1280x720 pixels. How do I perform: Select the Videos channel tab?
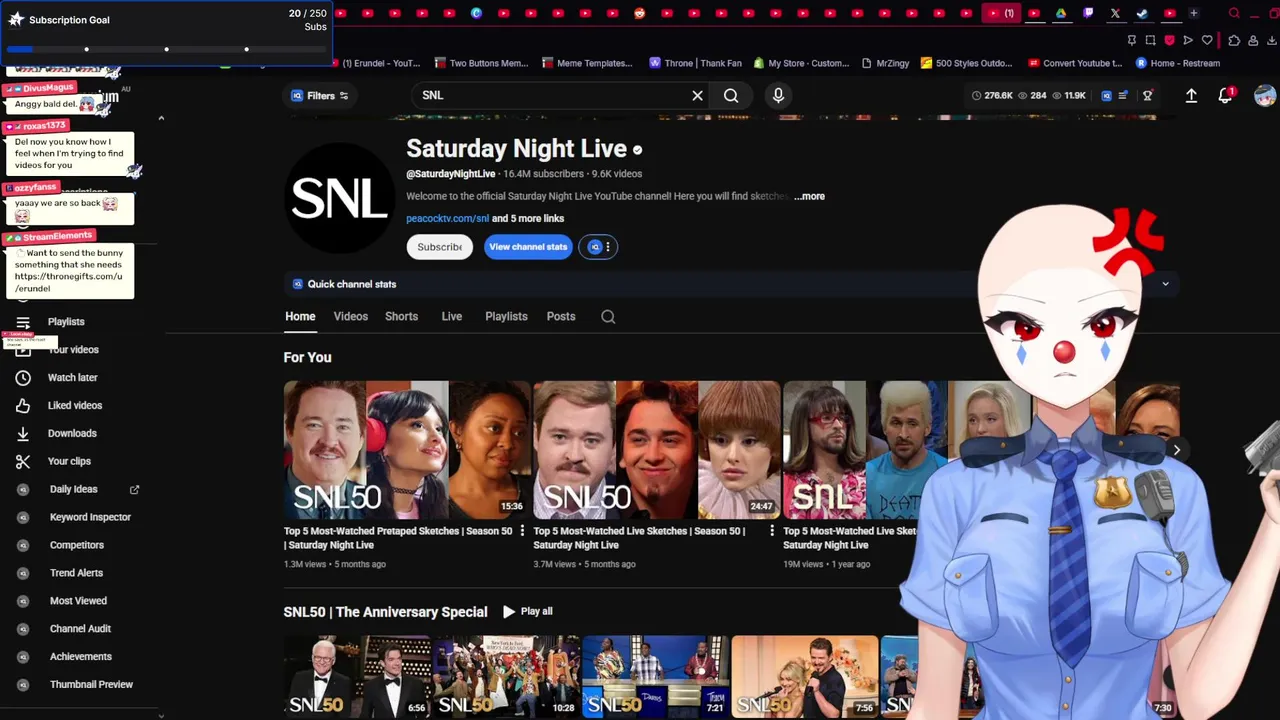[x=351, y=317]
